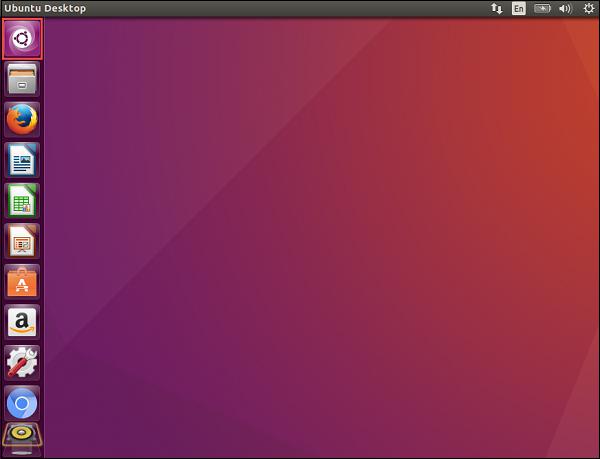Open LibreOffice Writer

click(22, 160)
